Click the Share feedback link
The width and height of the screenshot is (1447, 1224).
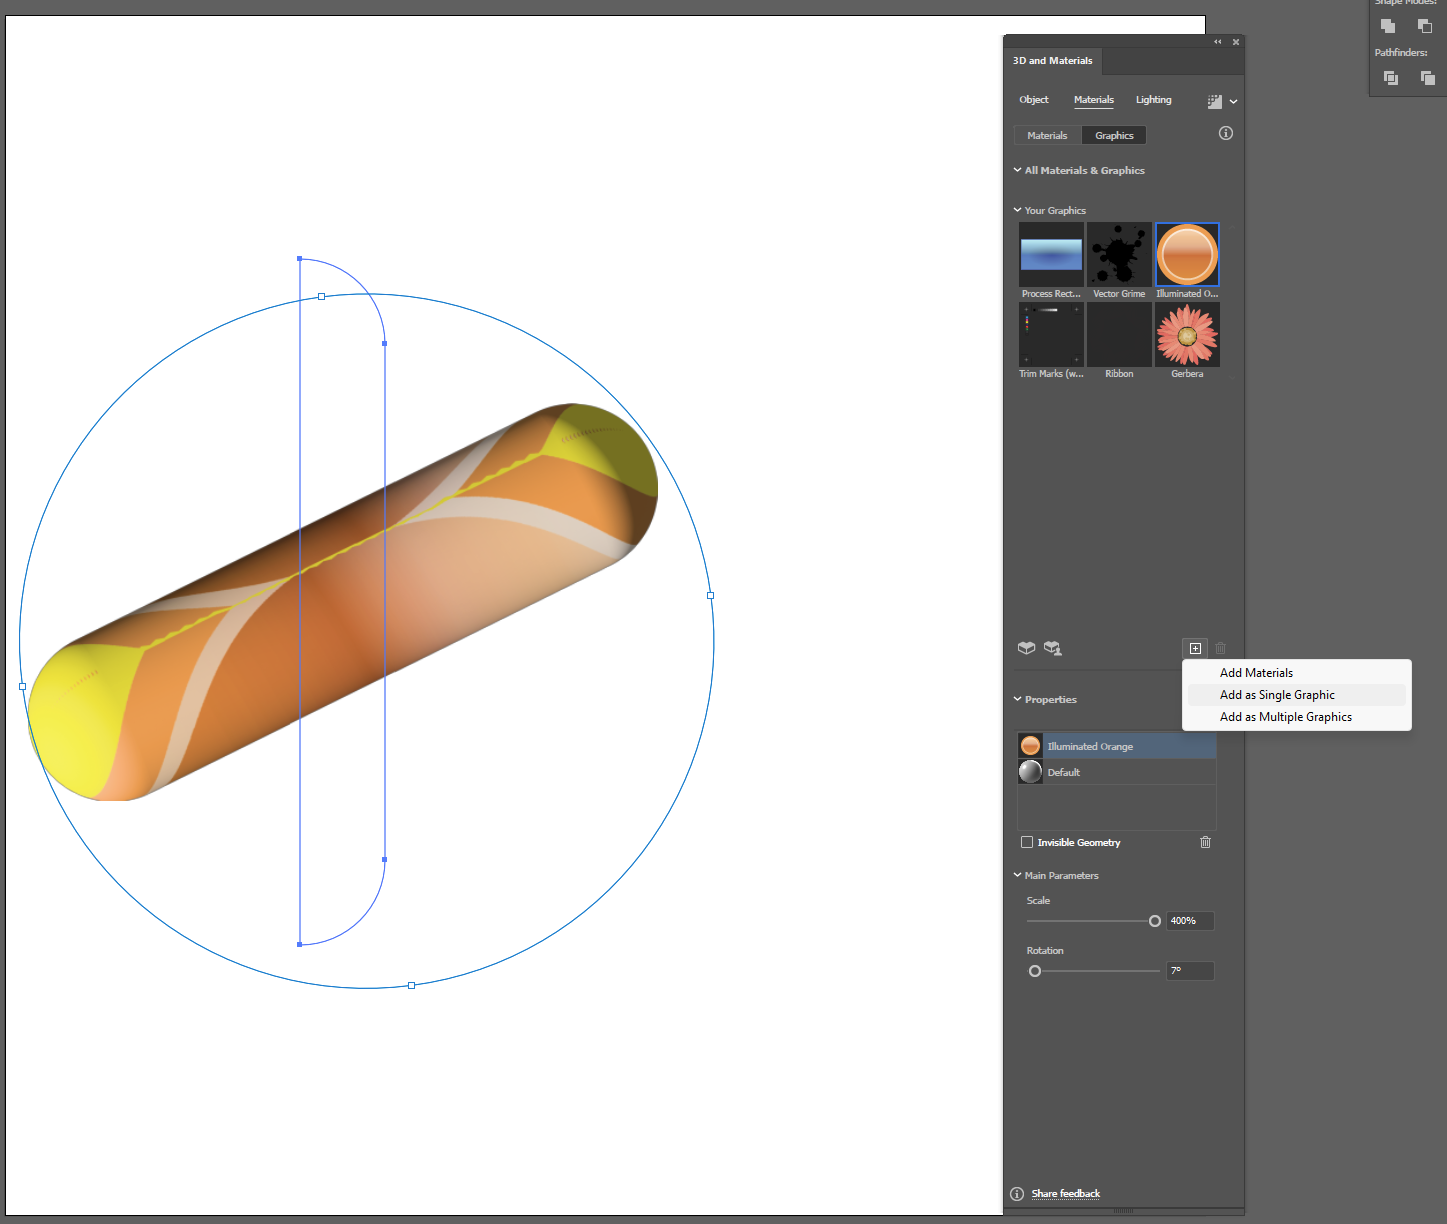tap(1065, 1193)
